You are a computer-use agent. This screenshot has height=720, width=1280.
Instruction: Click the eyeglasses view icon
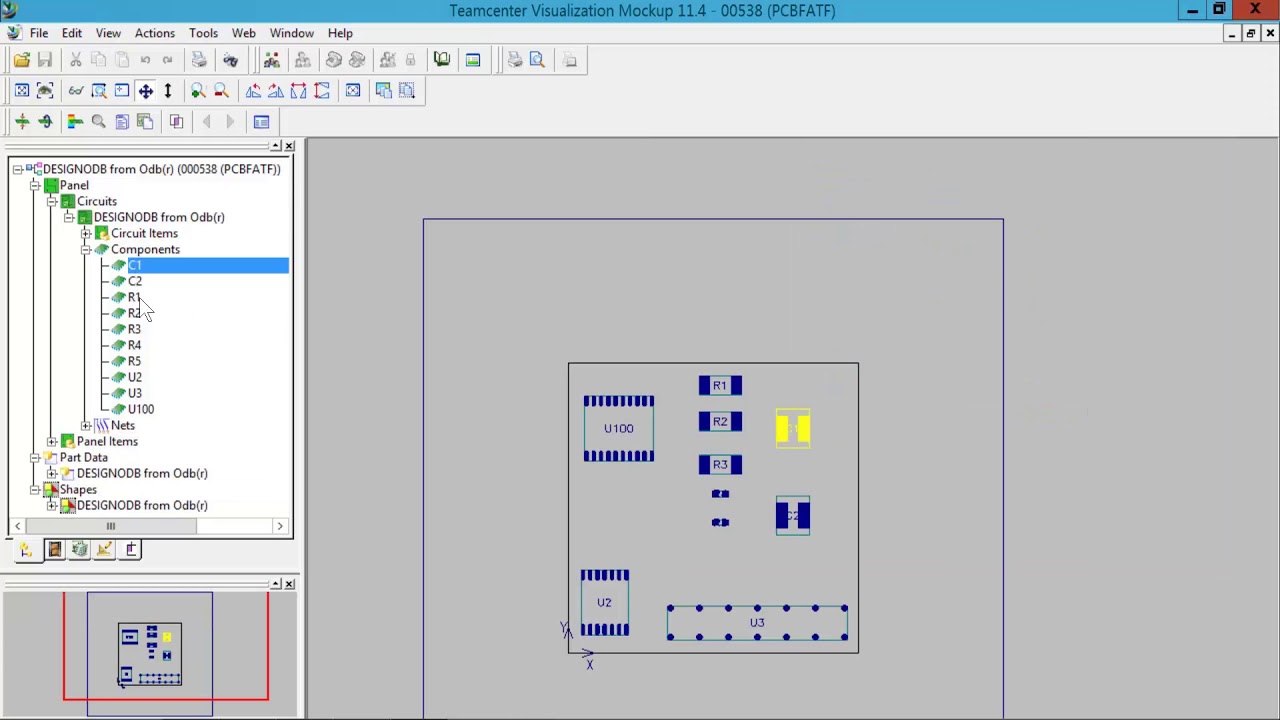point(75,91)
